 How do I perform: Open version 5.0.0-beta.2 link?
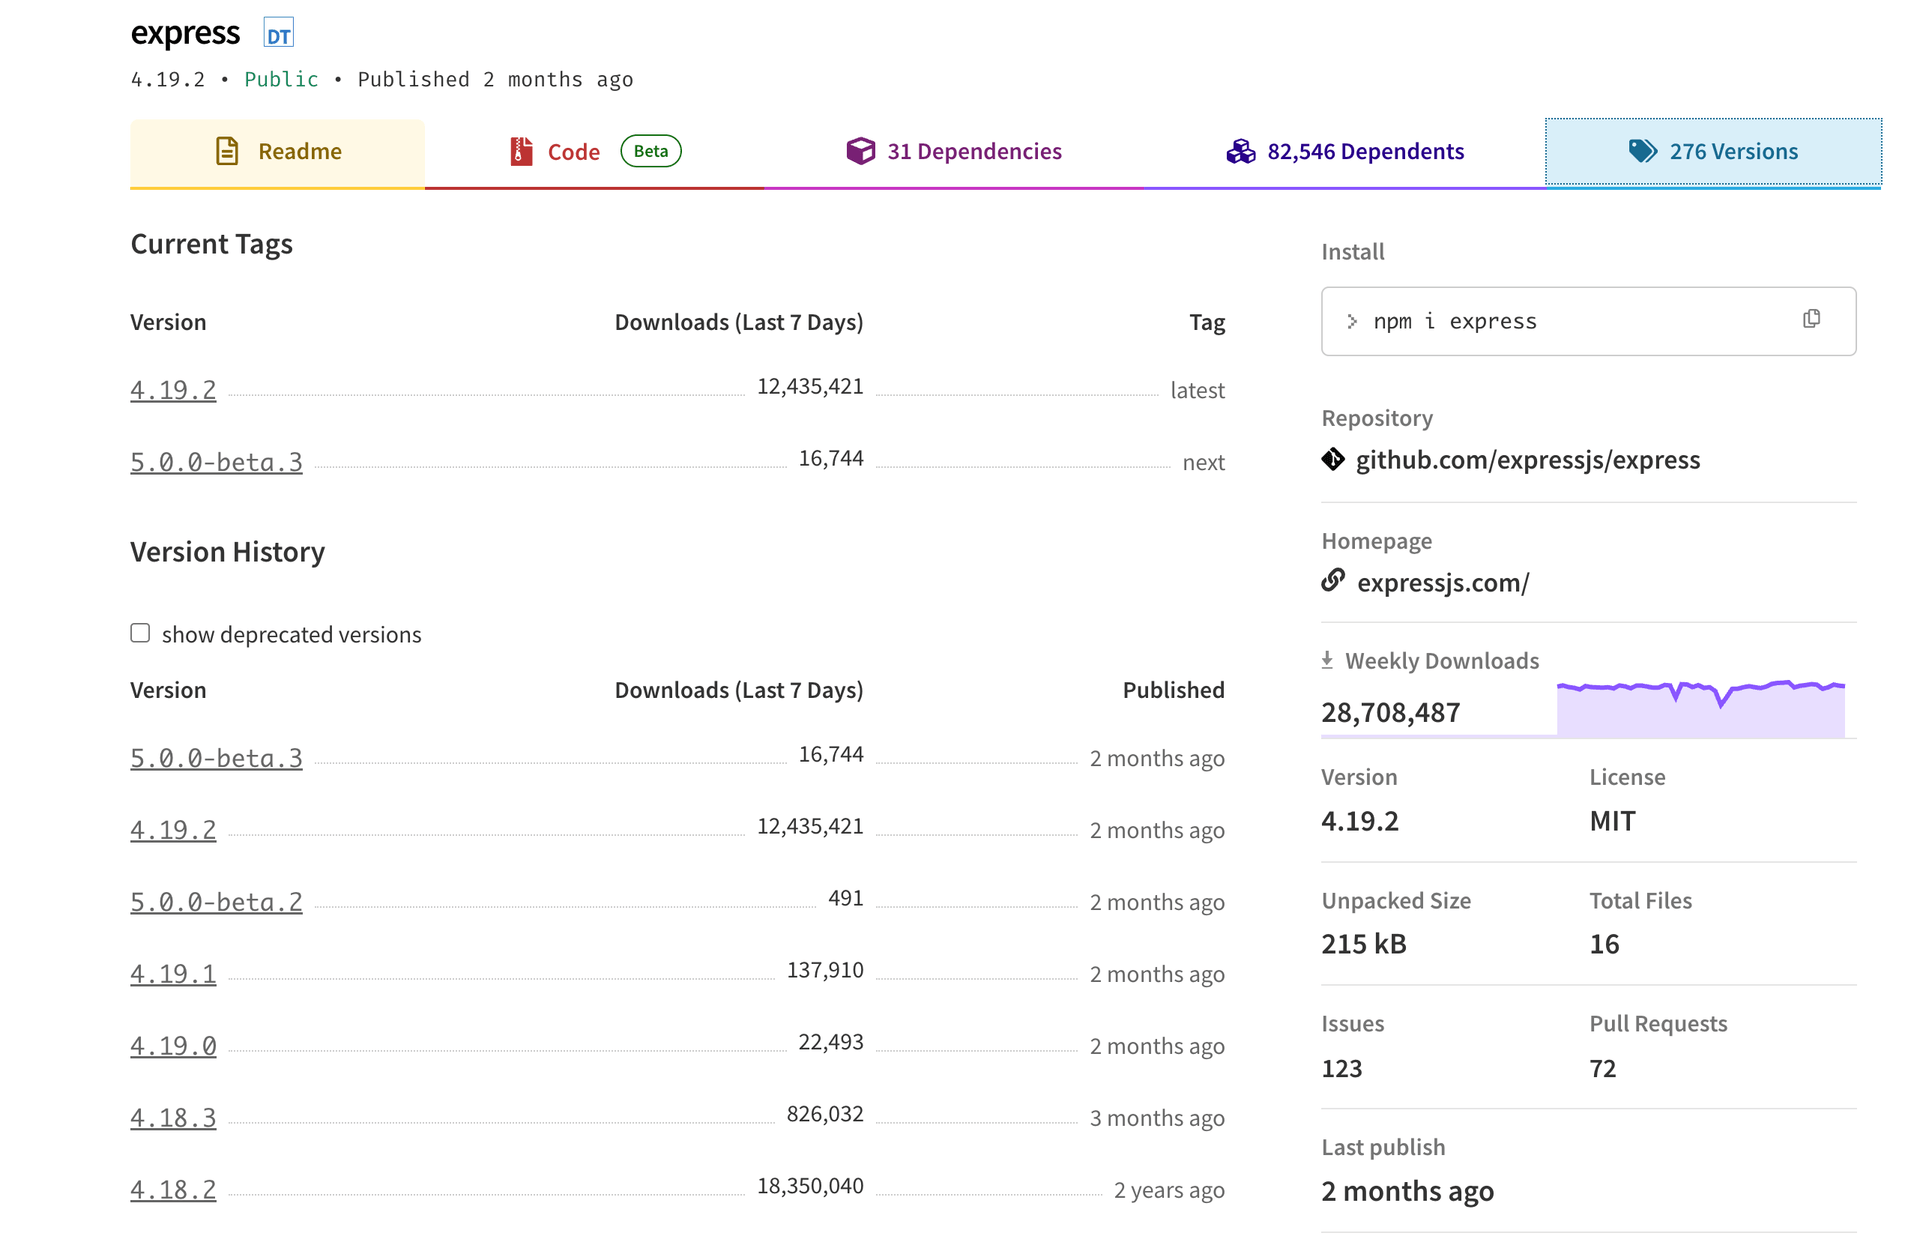(x=216, y=902)
